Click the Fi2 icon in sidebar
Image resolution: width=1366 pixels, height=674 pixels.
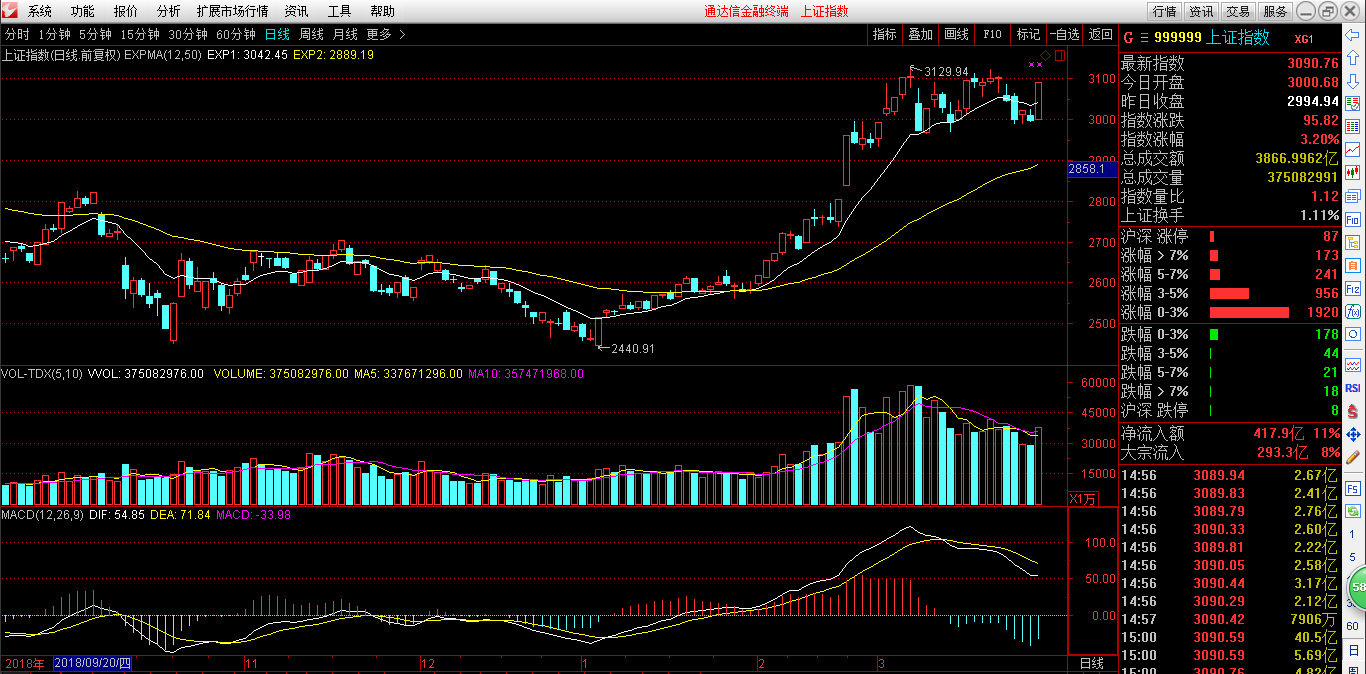click(1353, 288)
